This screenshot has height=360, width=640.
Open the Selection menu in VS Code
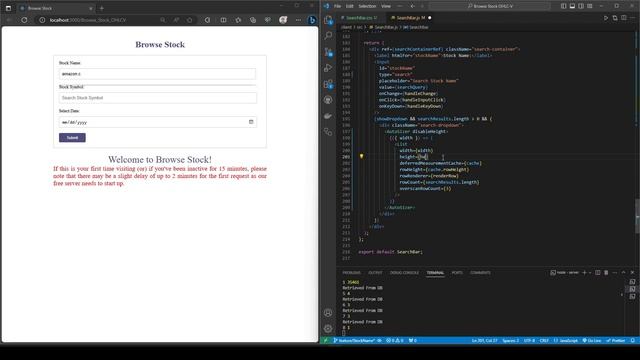[x=367, y=6]
